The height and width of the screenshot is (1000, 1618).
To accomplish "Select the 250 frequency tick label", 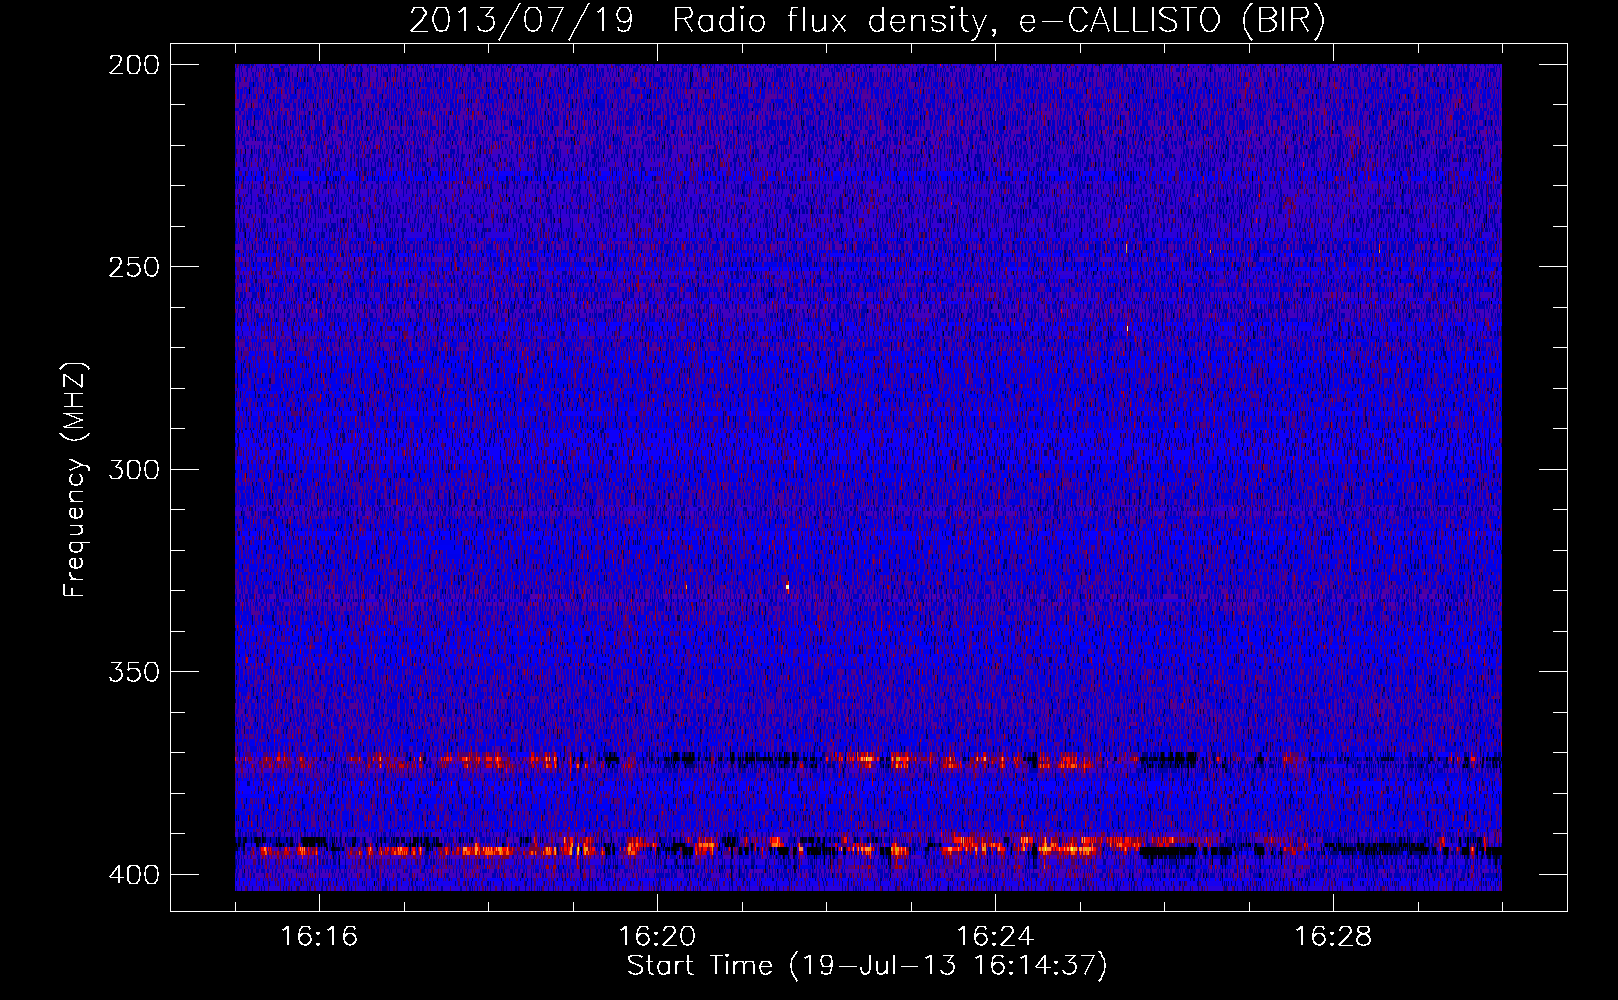I will pos(134,267).
